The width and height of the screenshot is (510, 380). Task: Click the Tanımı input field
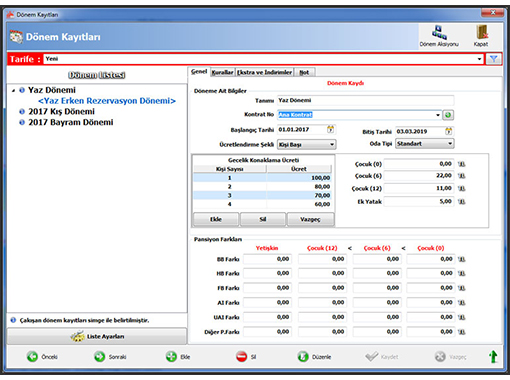click(365, 100)
